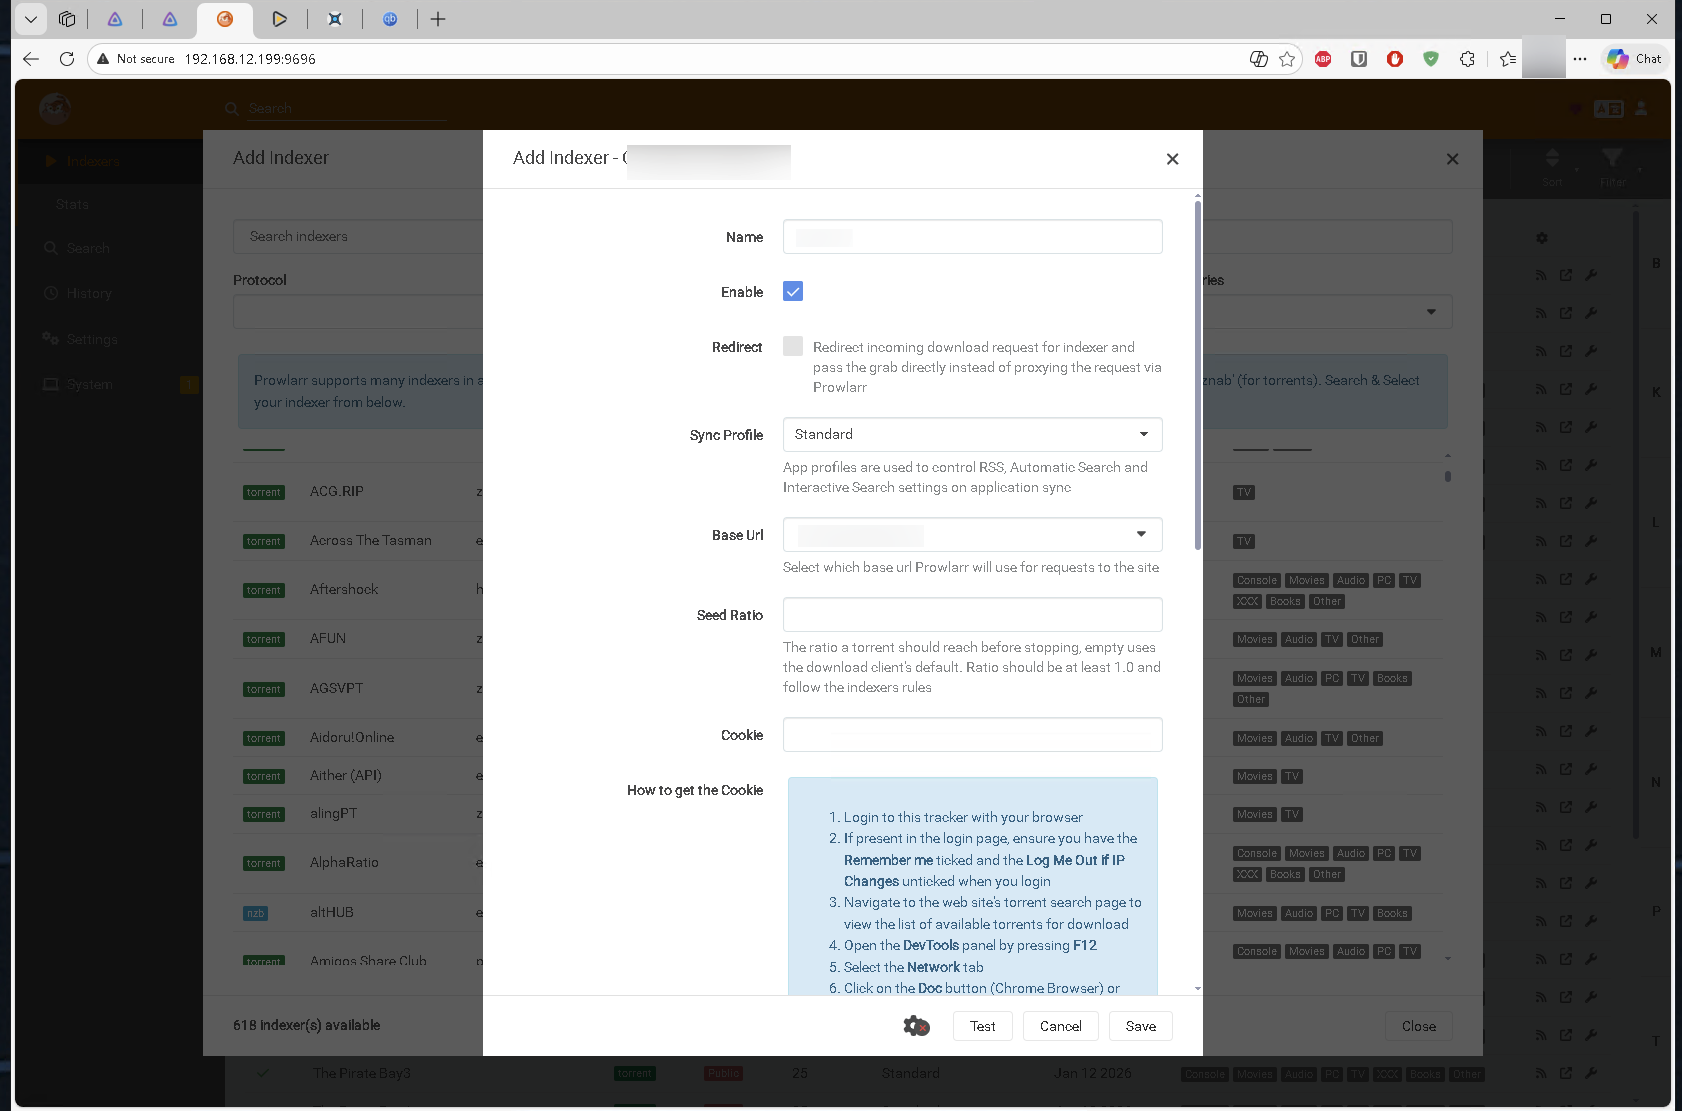Click the Test button
This screenshot has height=1111, width=1682.
point(982,1026)
